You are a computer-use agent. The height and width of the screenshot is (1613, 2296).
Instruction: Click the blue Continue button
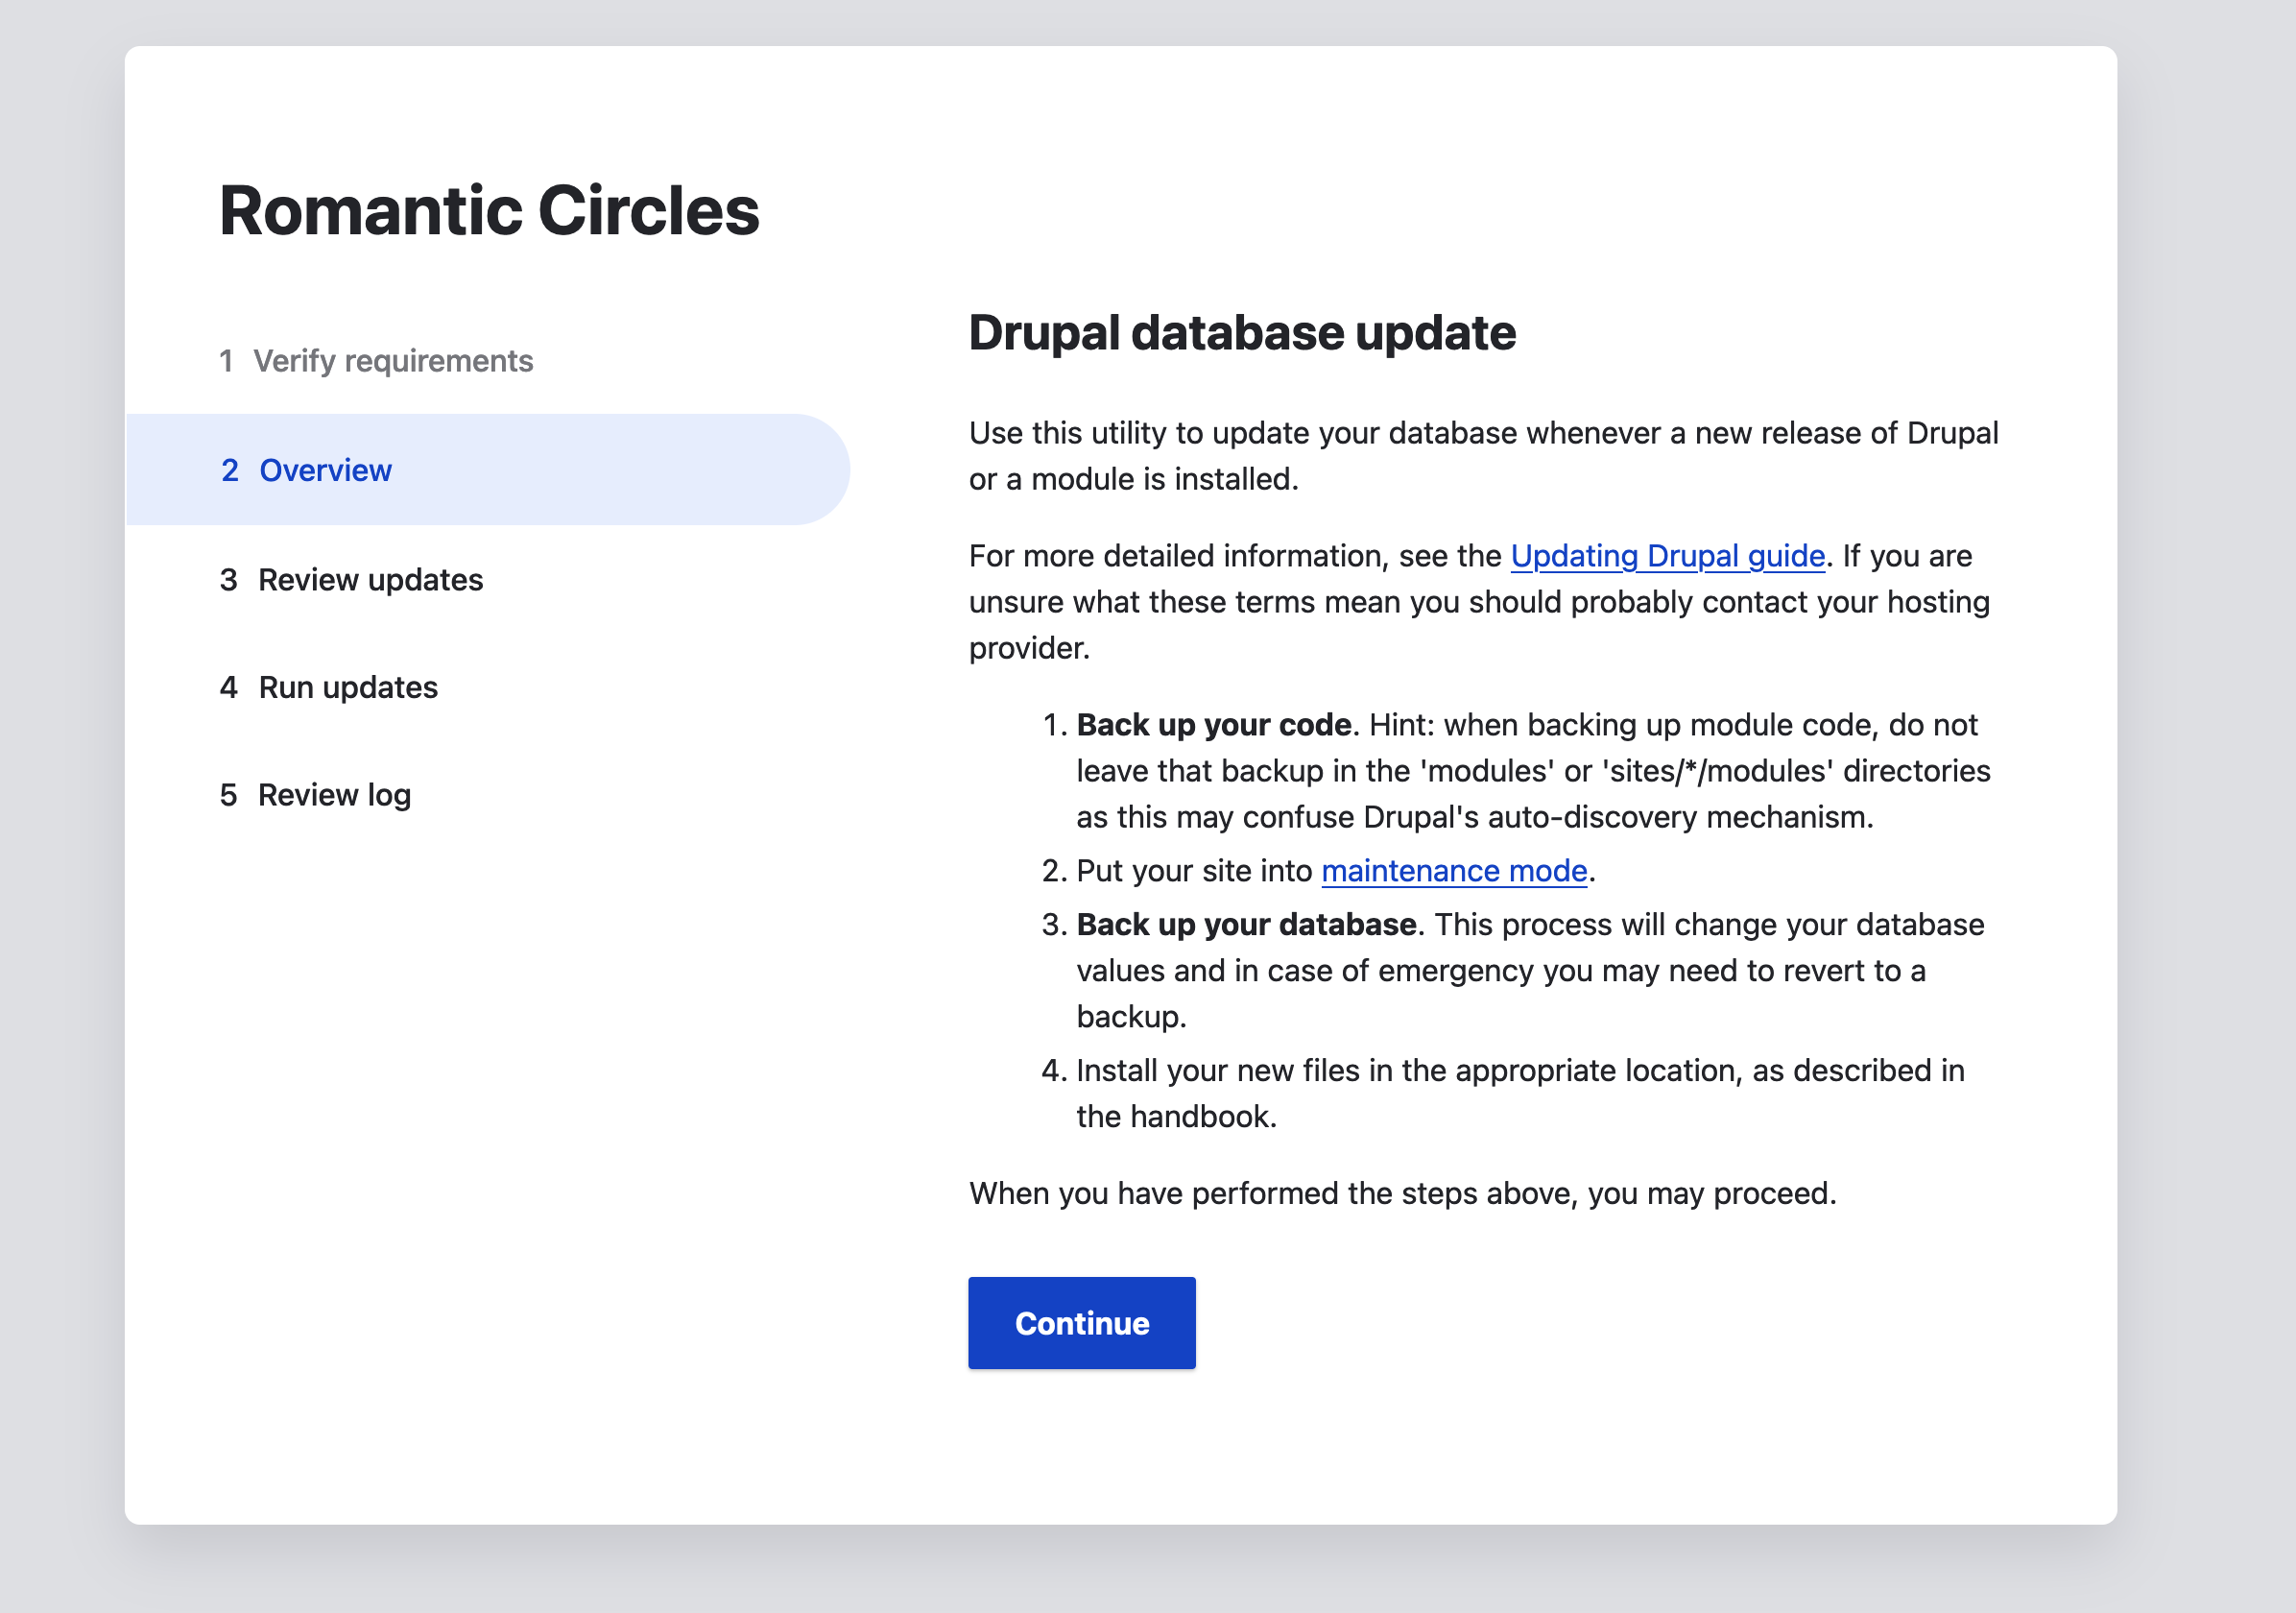(1081, 1322)
